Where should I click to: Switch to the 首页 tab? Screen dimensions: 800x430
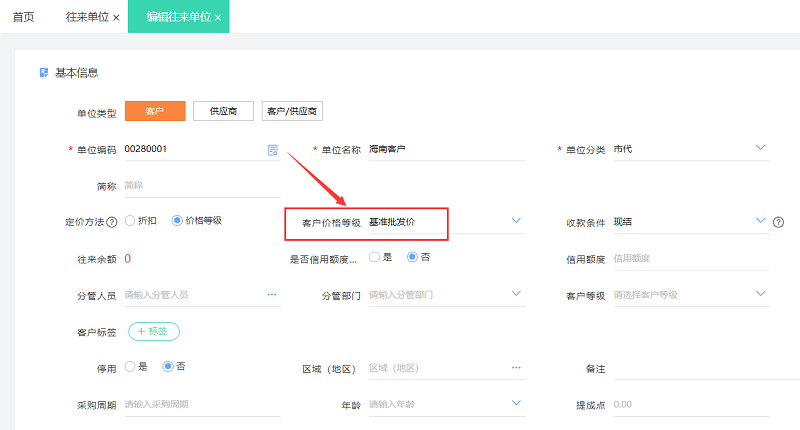click(23, 18)
